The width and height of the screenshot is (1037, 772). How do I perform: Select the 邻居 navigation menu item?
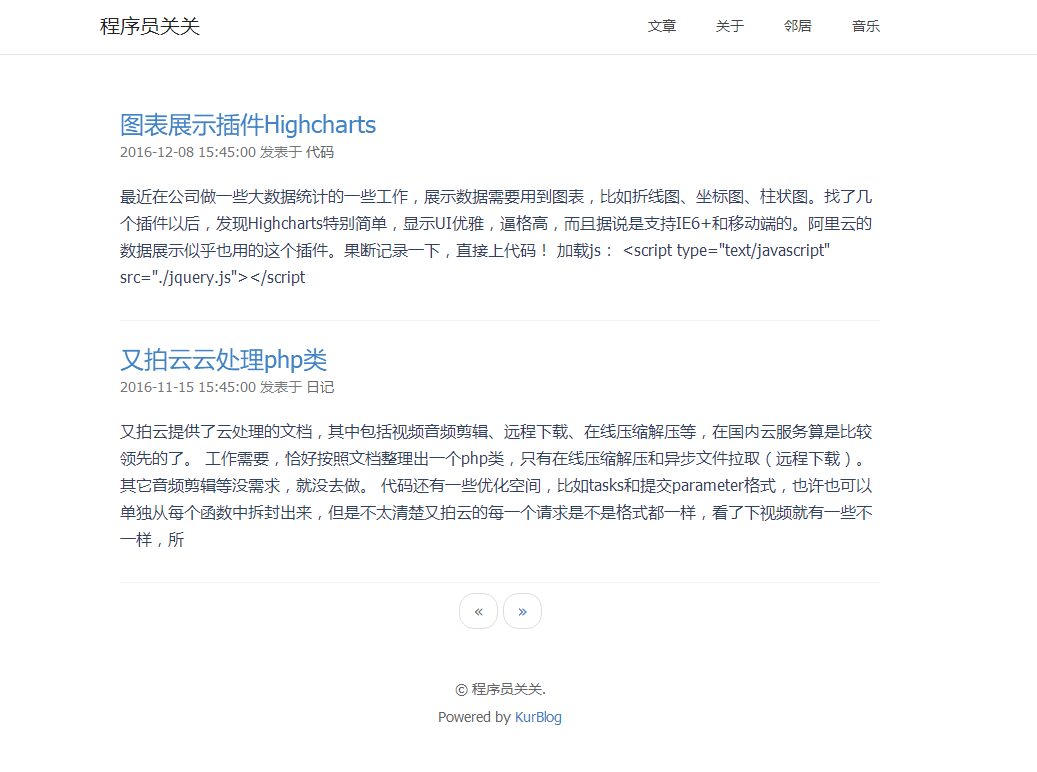[798, 27]
